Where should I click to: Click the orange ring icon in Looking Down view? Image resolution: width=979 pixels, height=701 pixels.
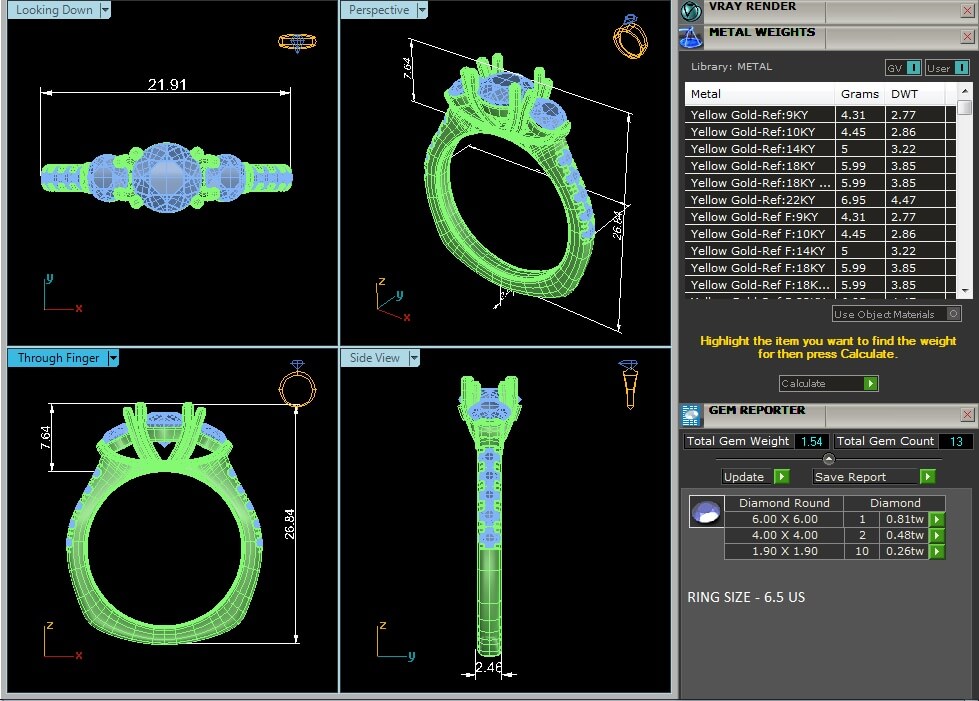[x=296, y=42]
